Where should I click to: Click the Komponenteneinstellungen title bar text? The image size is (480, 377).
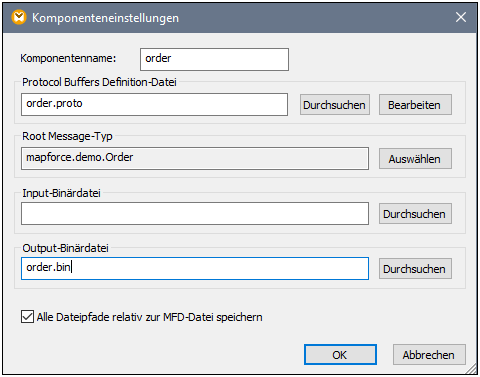click(x=105, y=18)
